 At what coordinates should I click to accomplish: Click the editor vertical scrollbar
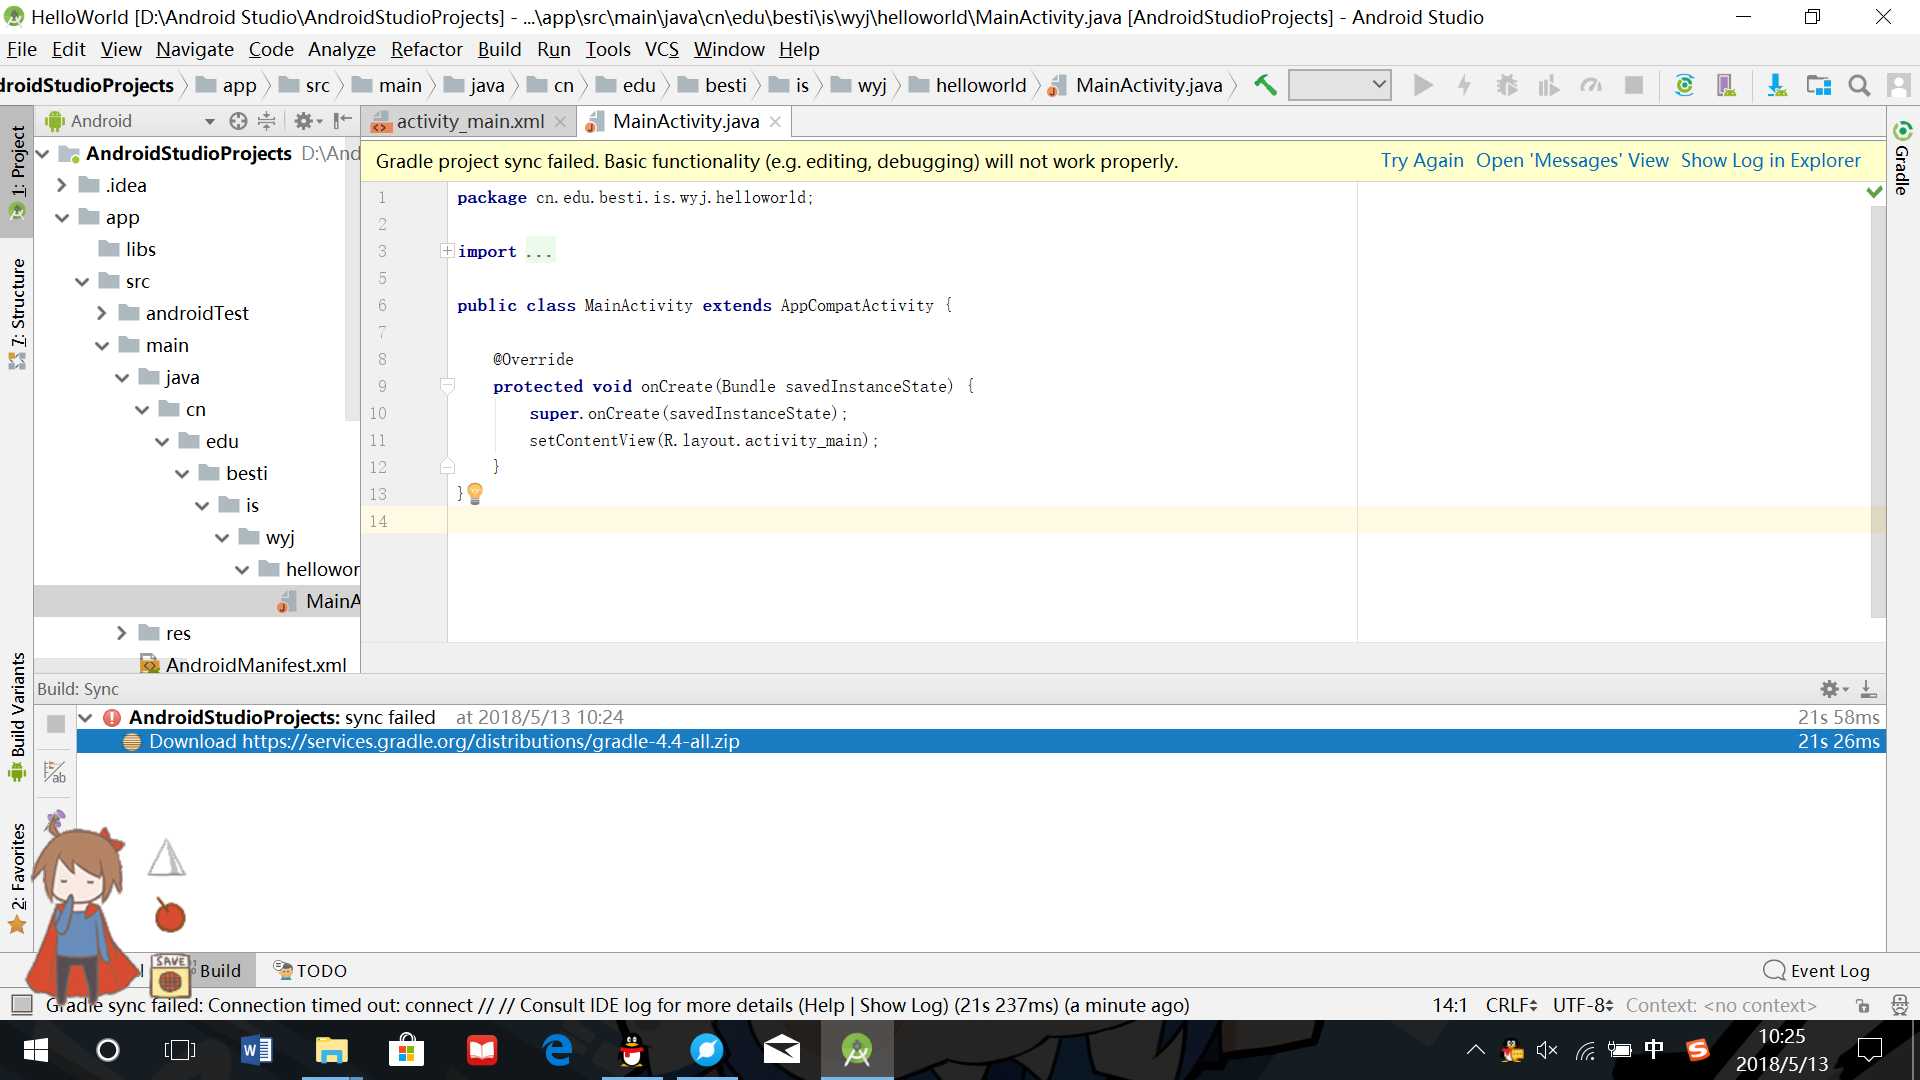pos(1878,410)
